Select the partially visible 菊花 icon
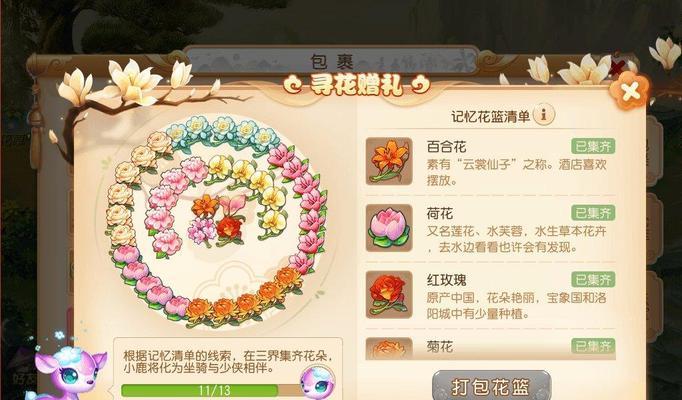The height and width of the screenshot is (400, 682). (x=389, y=349)
